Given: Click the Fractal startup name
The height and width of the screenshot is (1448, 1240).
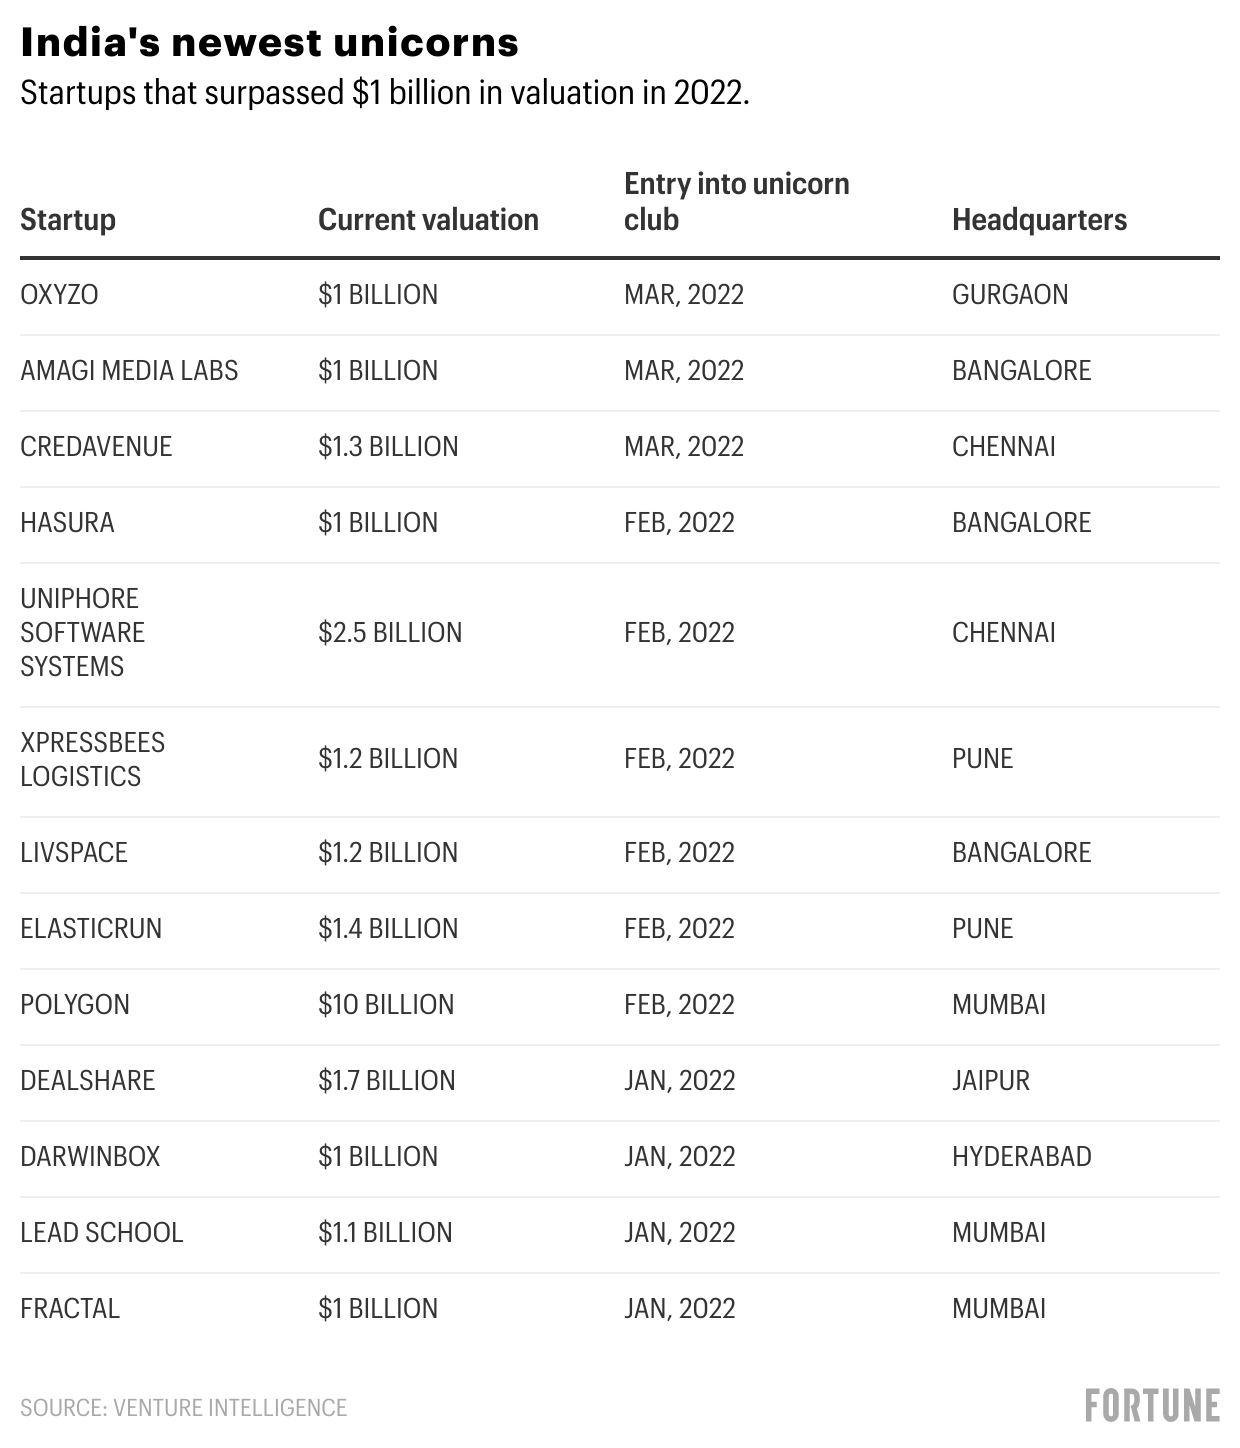Looking at the screenshot, I should [x=70, y=1309].
